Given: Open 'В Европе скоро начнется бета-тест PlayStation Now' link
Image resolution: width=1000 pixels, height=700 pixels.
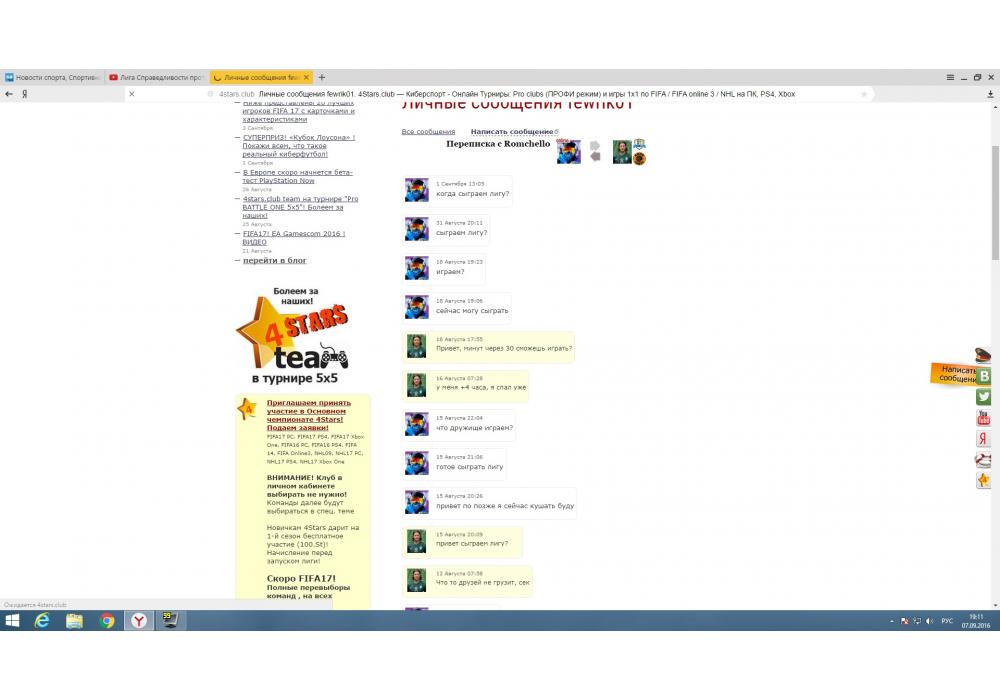Looking at the screenshot, I should [297, 176].
